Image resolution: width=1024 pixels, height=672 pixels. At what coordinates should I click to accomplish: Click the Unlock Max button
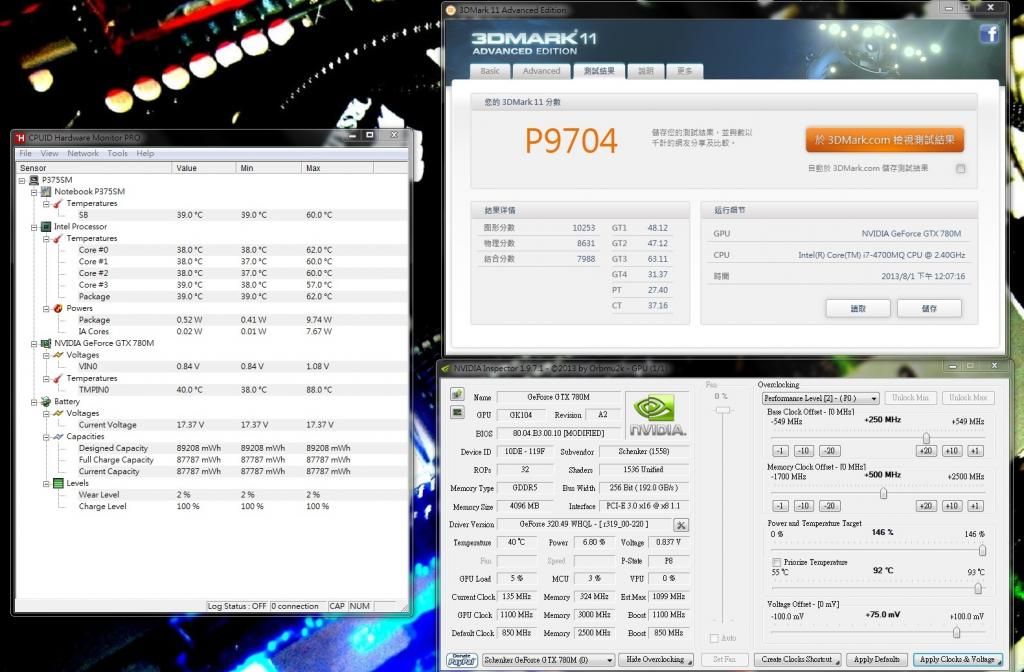tap(968, 398)
